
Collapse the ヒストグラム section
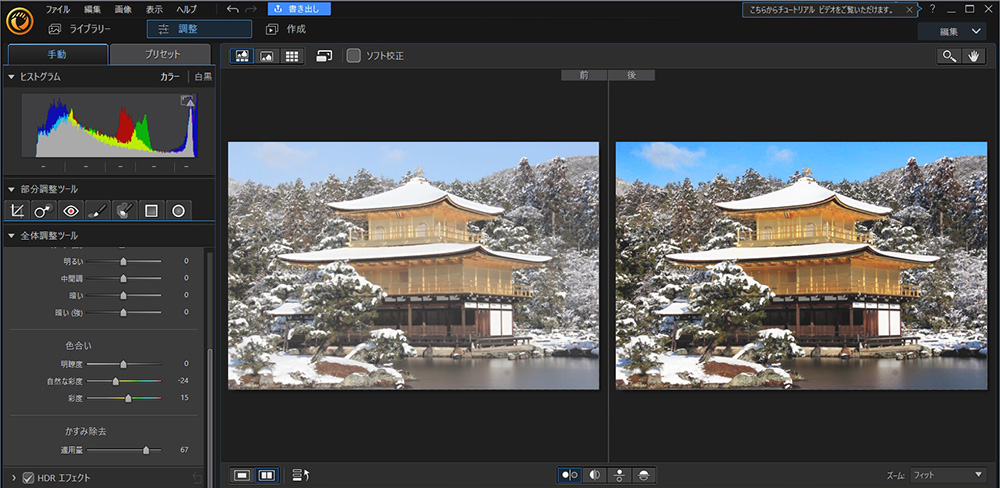coord(11,77)
